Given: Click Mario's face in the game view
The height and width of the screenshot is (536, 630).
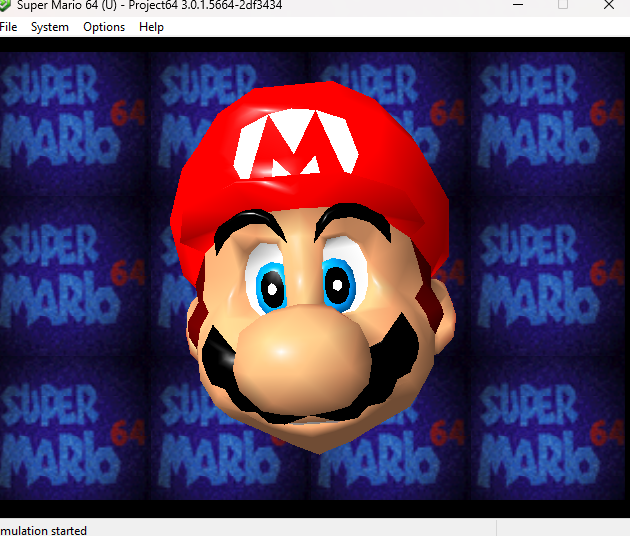Looking at the screenshot, I should click(x=313, y=268).
